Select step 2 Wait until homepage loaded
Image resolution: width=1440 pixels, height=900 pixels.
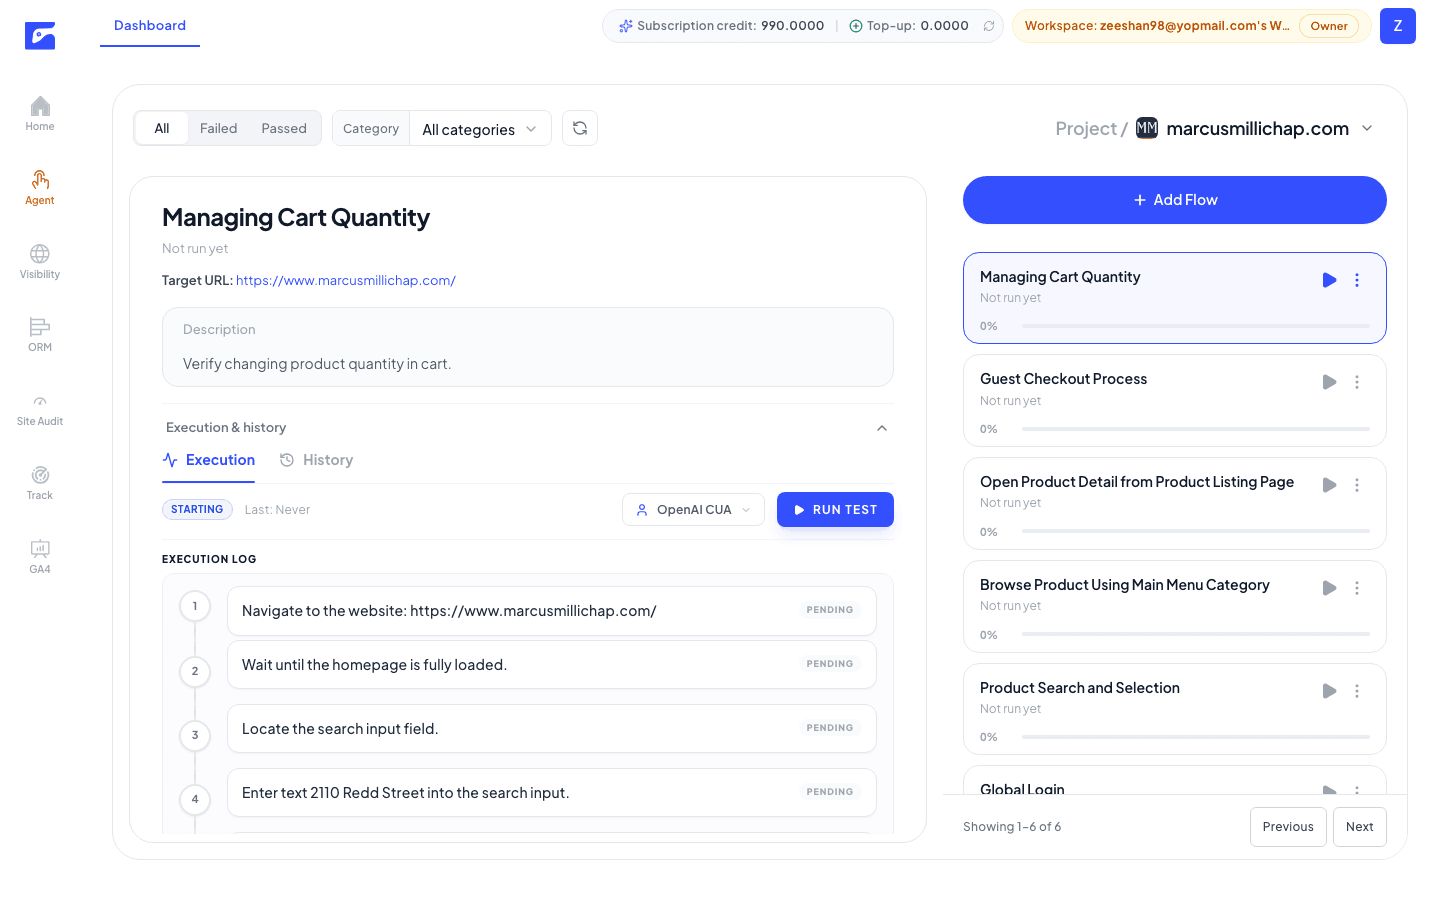[552, 665]
